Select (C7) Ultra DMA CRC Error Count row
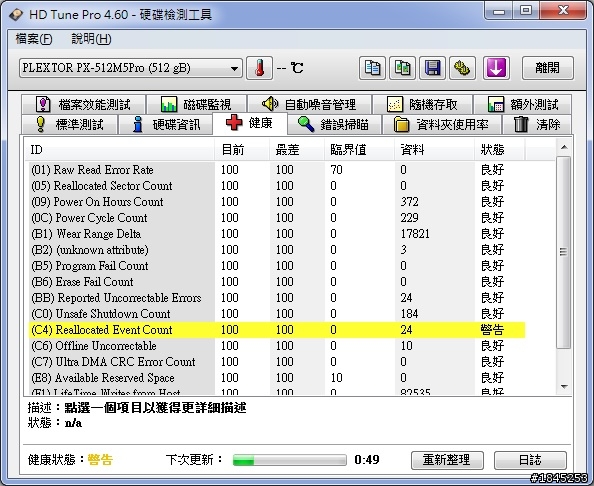This screenshot has height=486, width=594. pos(277,362)
